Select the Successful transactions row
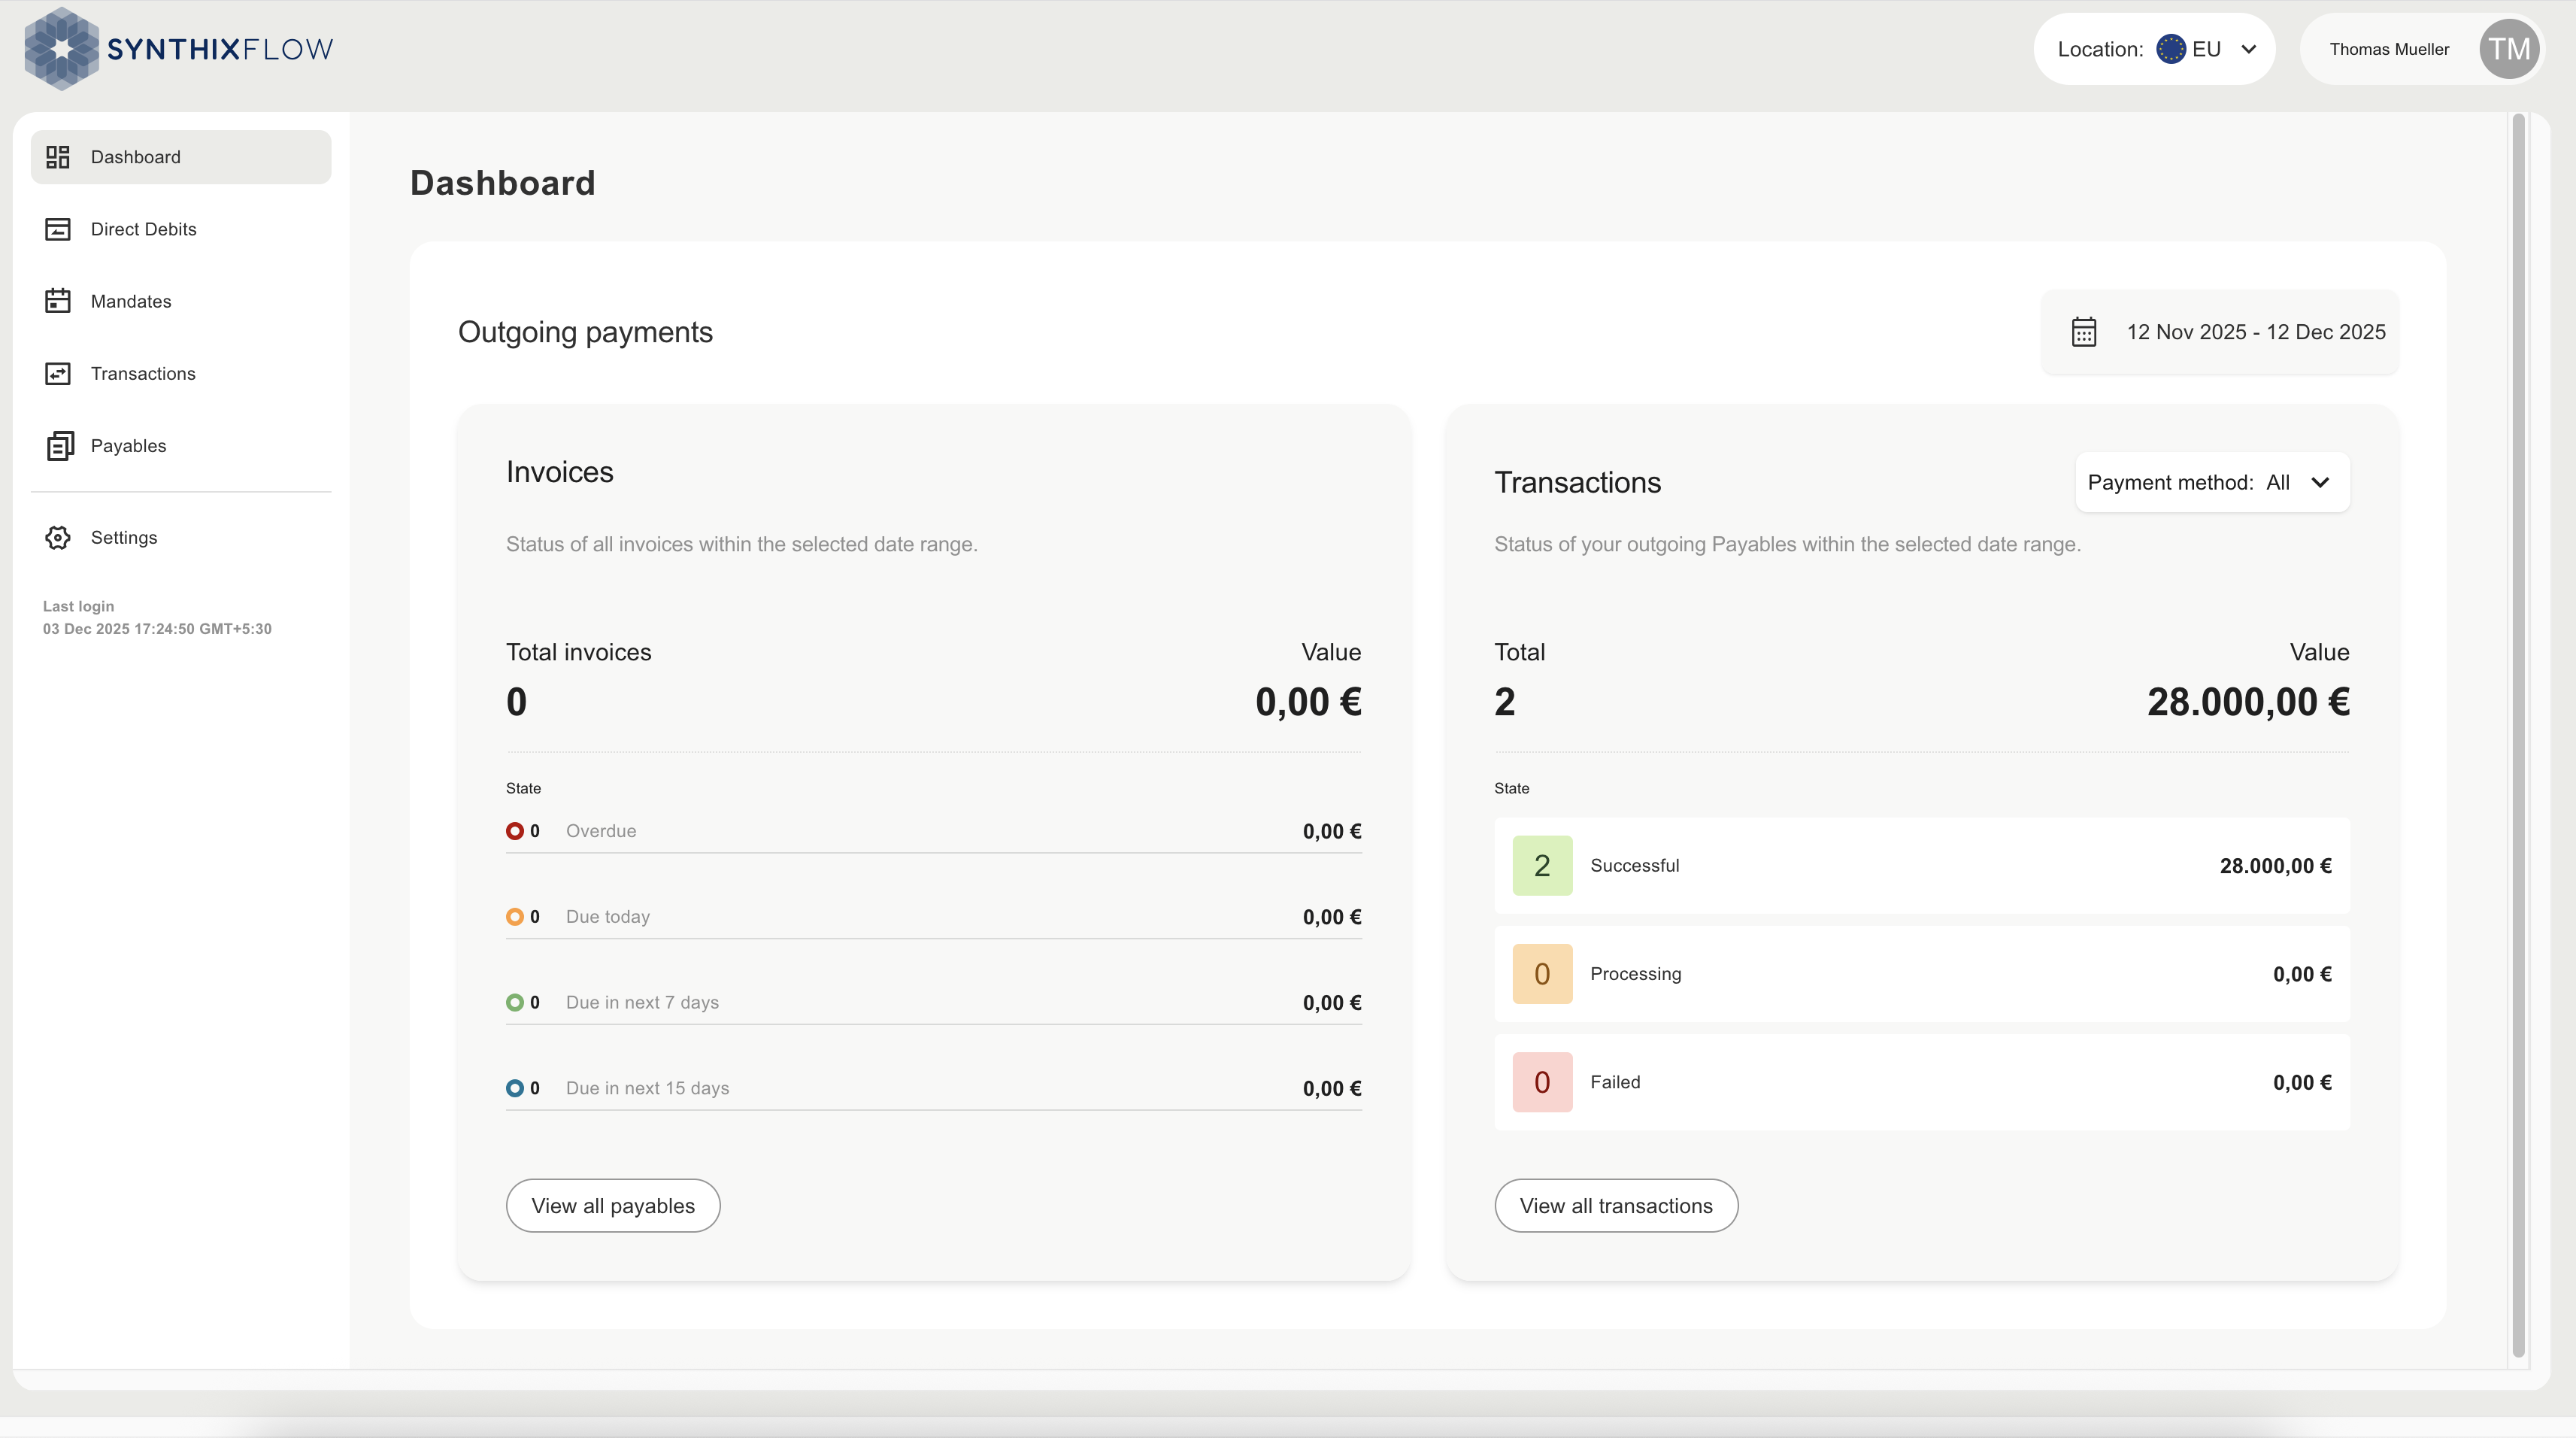2576x1438 pixels. pyautogui.click(x=1922, y=866)
